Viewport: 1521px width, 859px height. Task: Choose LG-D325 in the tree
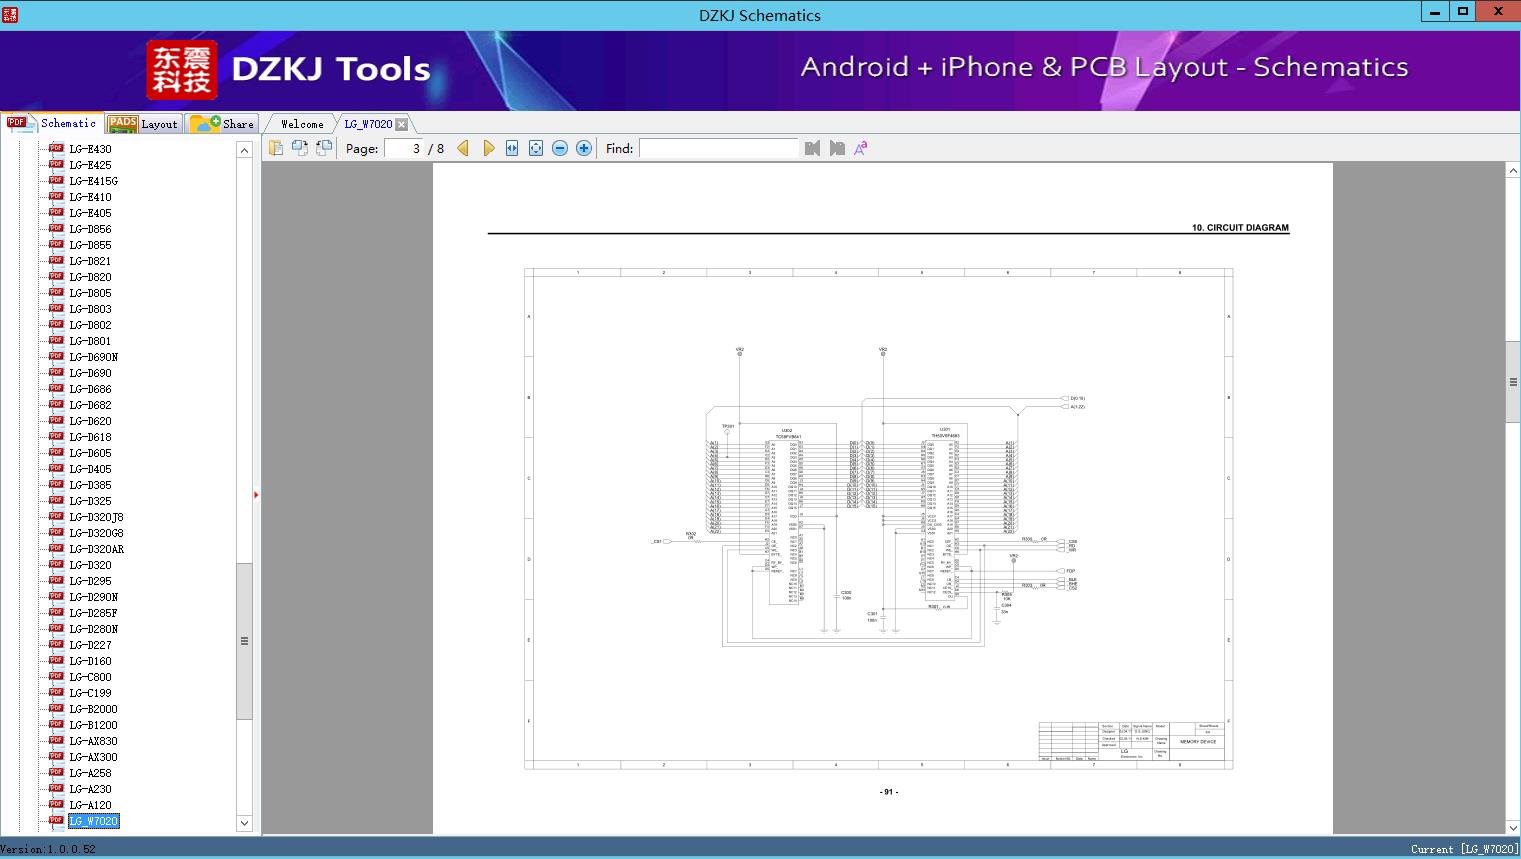pos(90,501)
